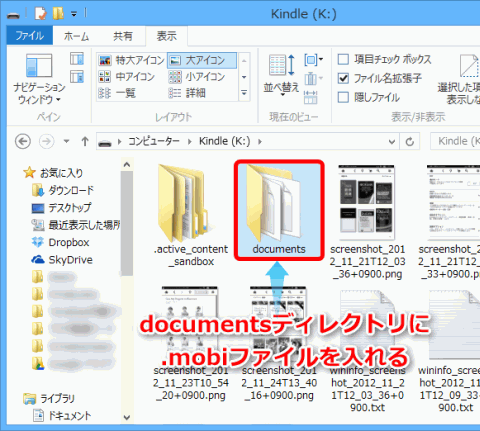Open ダウンロード in favorites

pyautogui.click(x=63, y=190)
